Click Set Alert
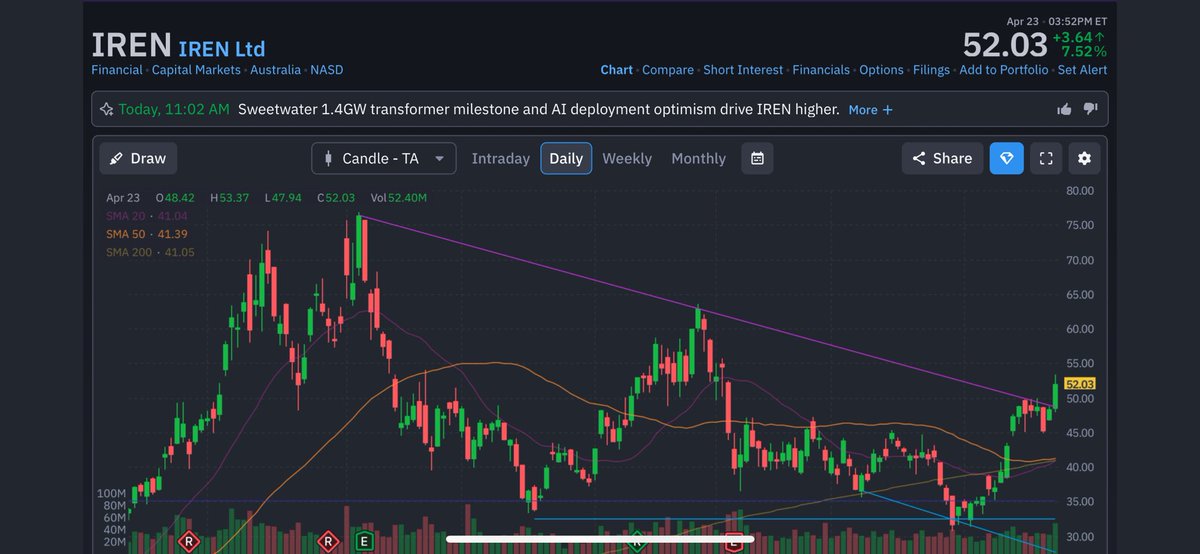 (1082, 70)
